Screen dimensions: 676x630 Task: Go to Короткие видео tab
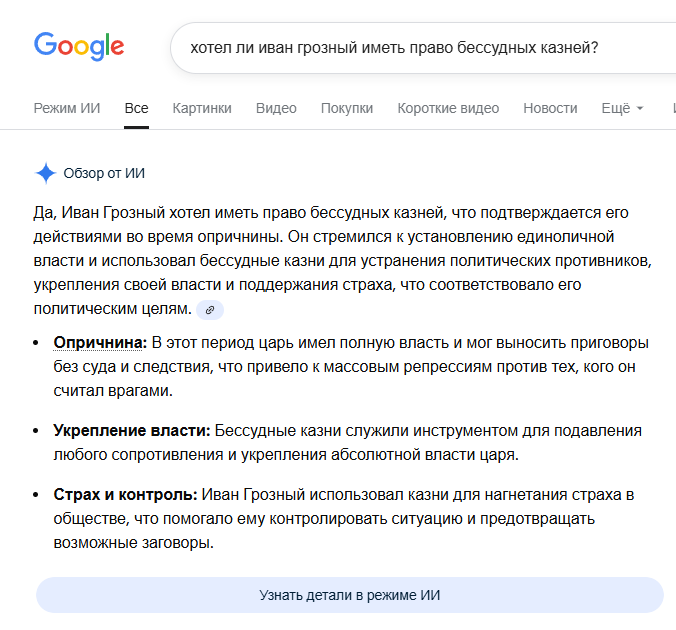coord(448,108)
